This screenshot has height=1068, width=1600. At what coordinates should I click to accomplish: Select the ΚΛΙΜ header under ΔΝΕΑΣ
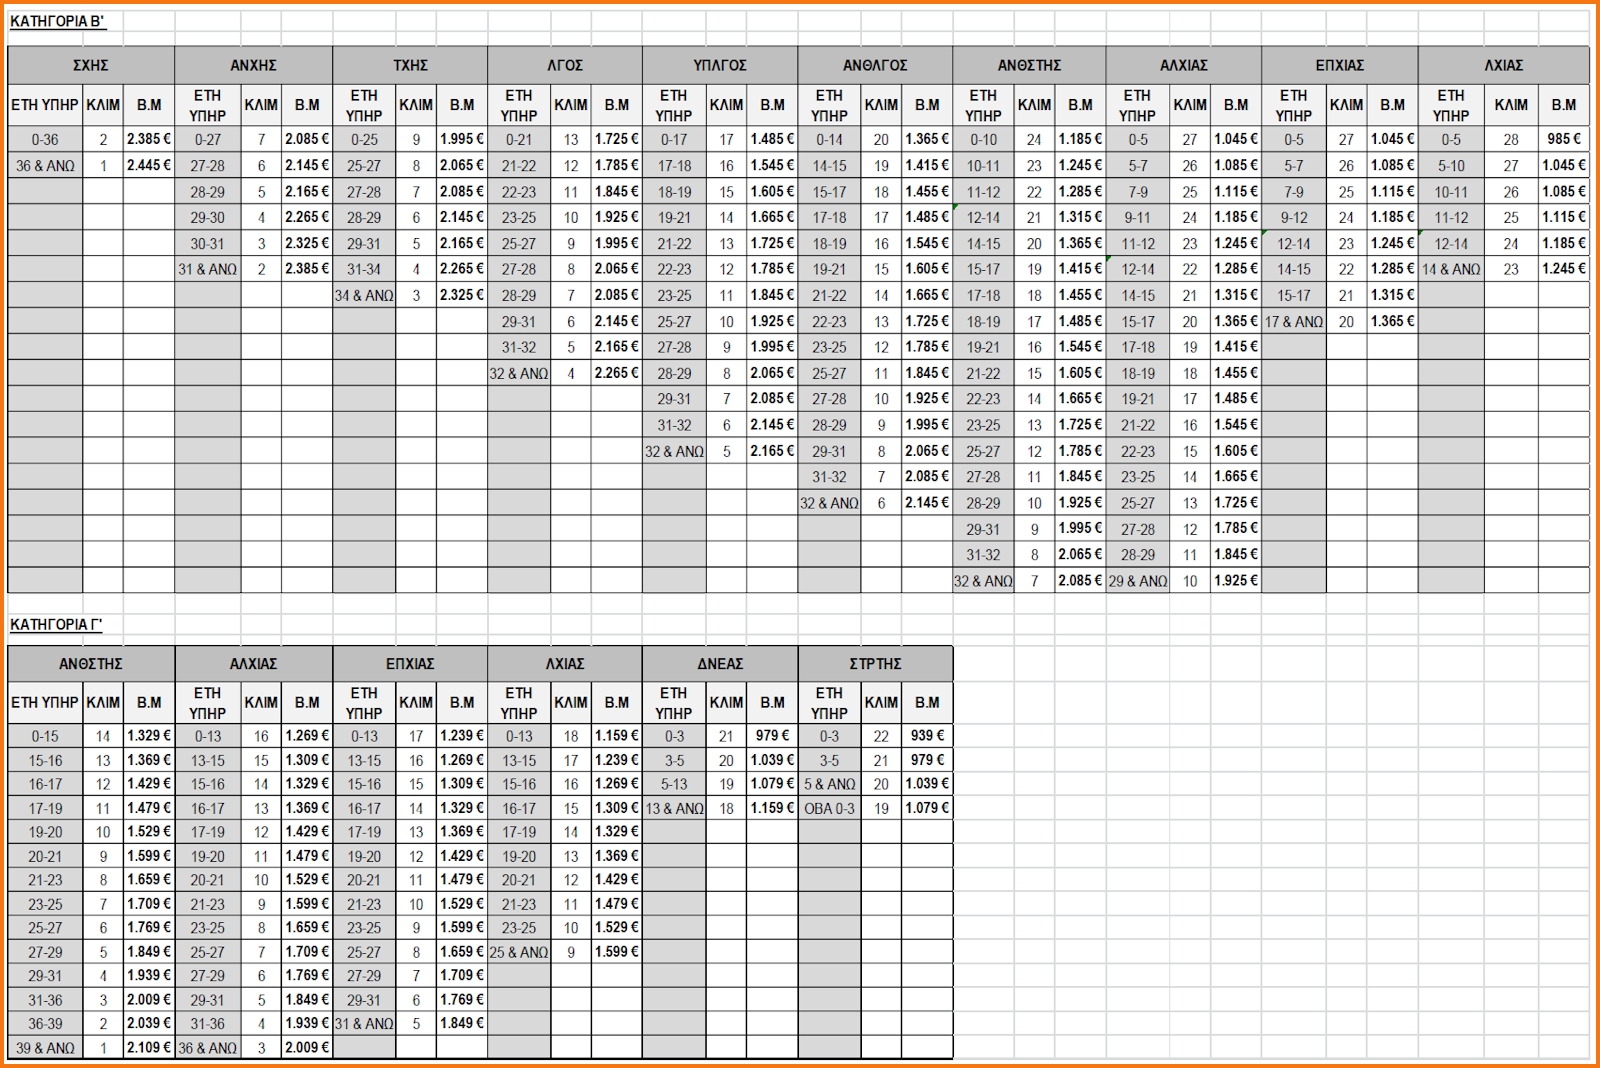pyautogui.click(x=726, y=702)
